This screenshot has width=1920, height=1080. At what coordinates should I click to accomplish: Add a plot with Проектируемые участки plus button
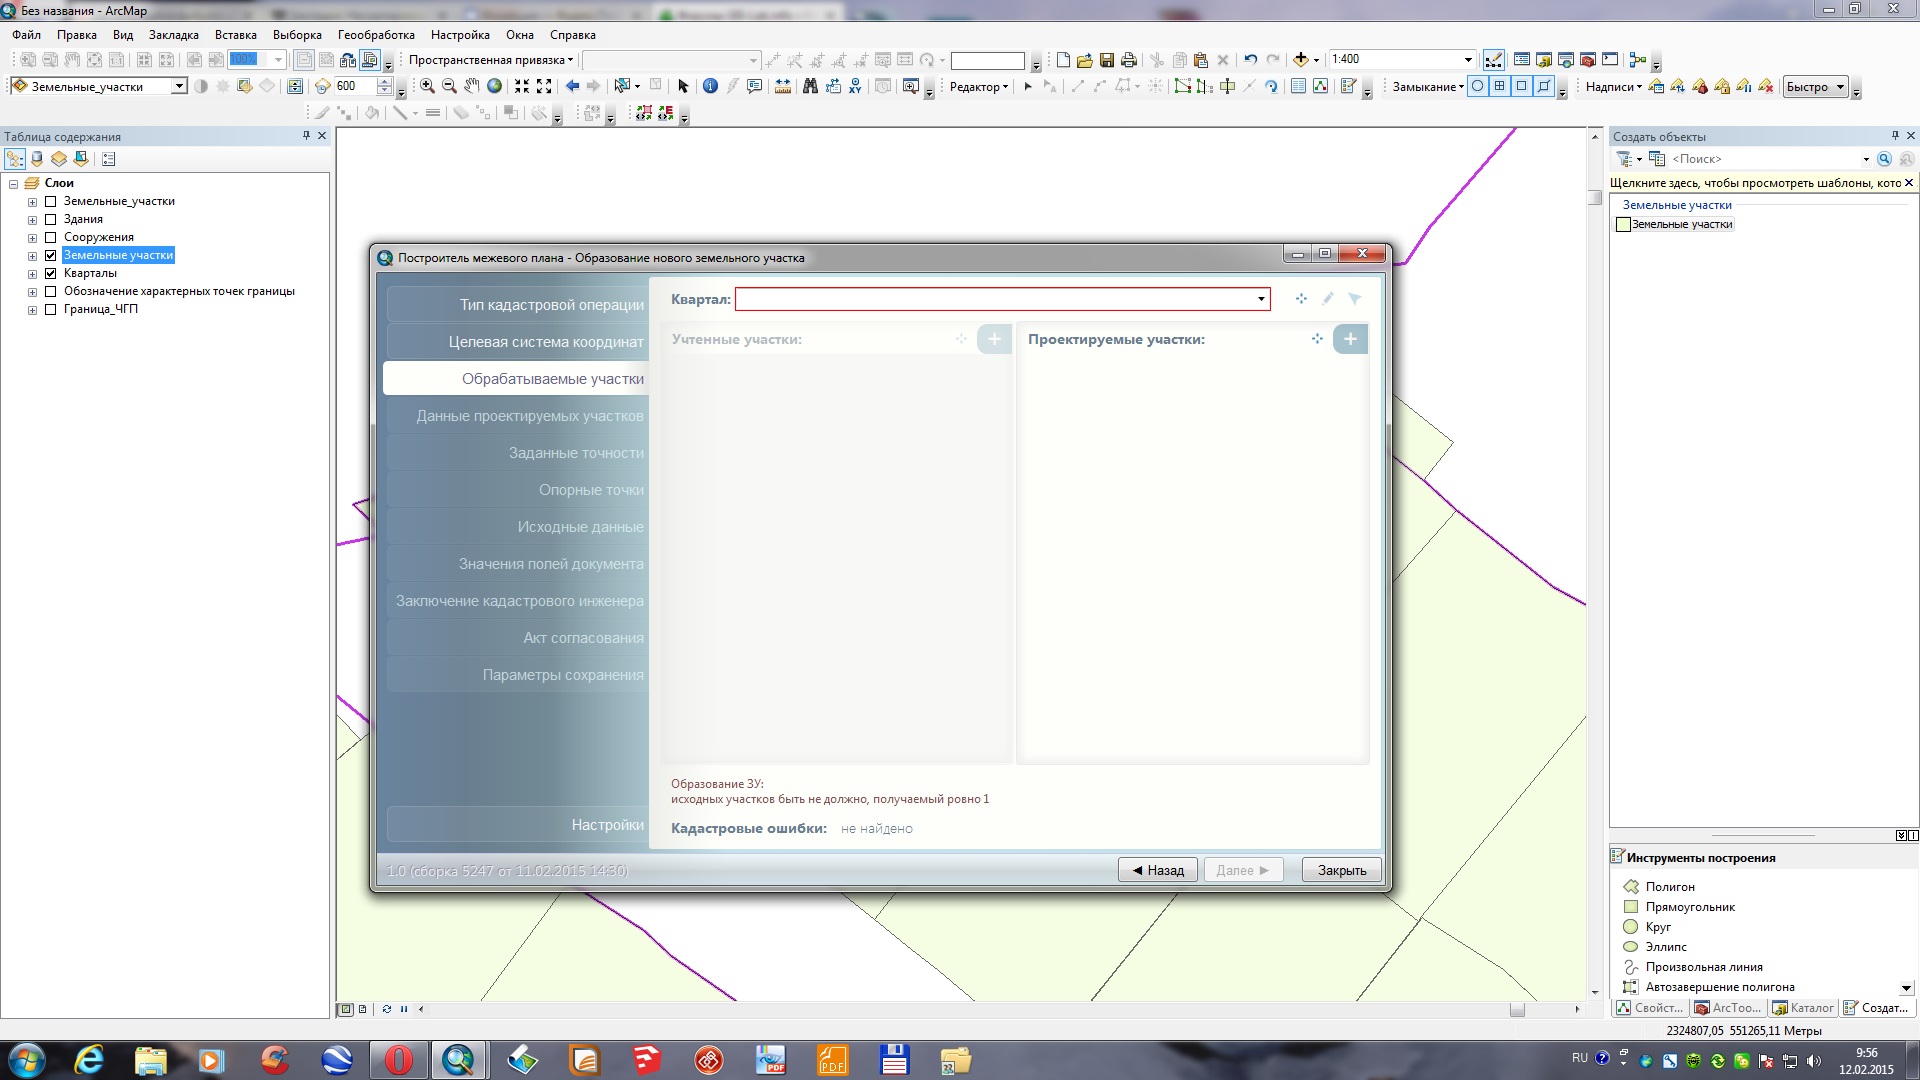click(x=1350, y=339)
